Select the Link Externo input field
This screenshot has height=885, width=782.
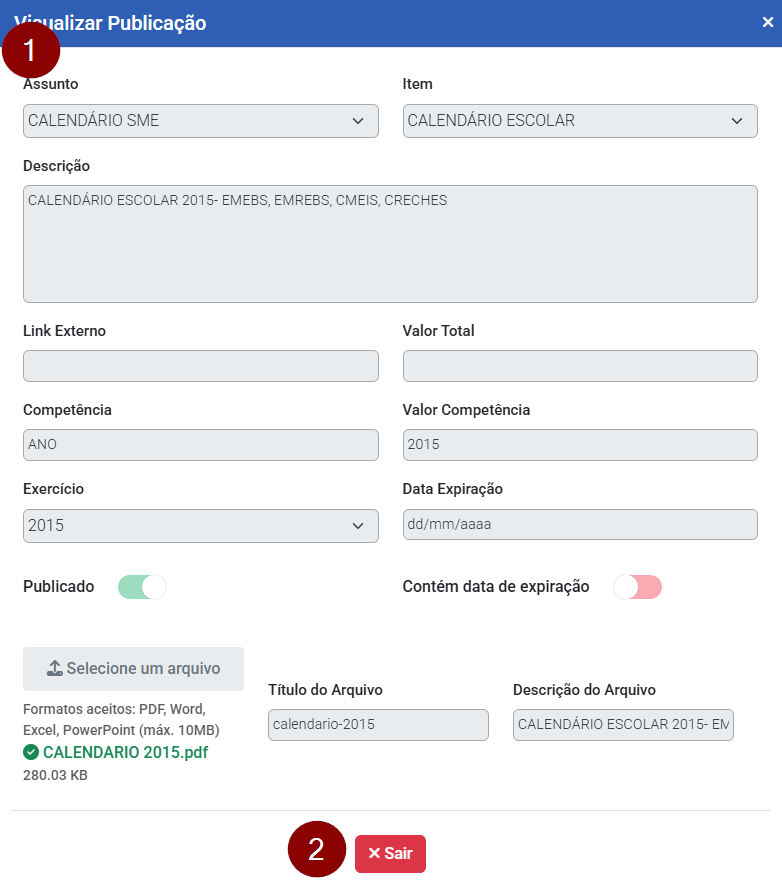tap(200, 366)
